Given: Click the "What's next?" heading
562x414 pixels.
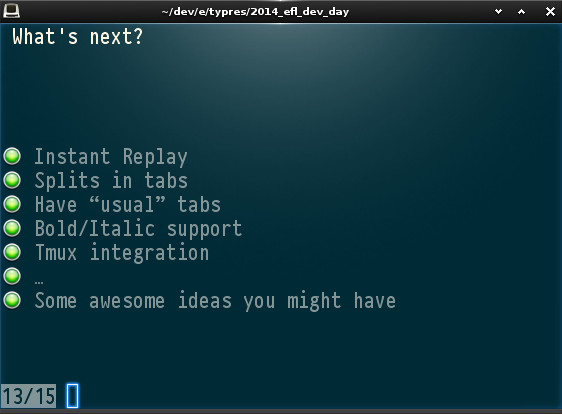Looking at the screenshot, I should 77,37.
